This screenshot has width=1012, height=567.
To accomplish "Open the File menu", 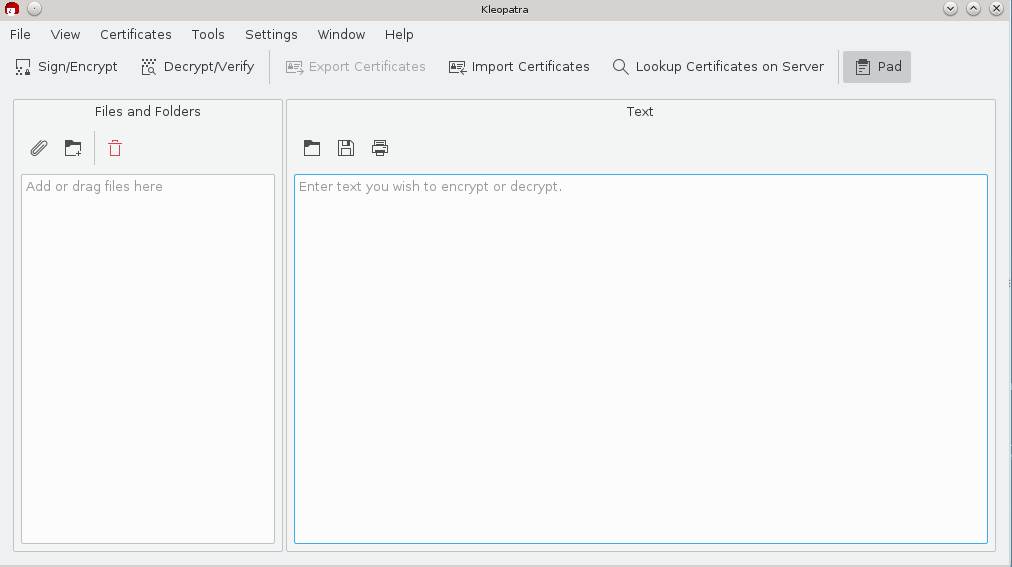I will [x=20, y=34].
